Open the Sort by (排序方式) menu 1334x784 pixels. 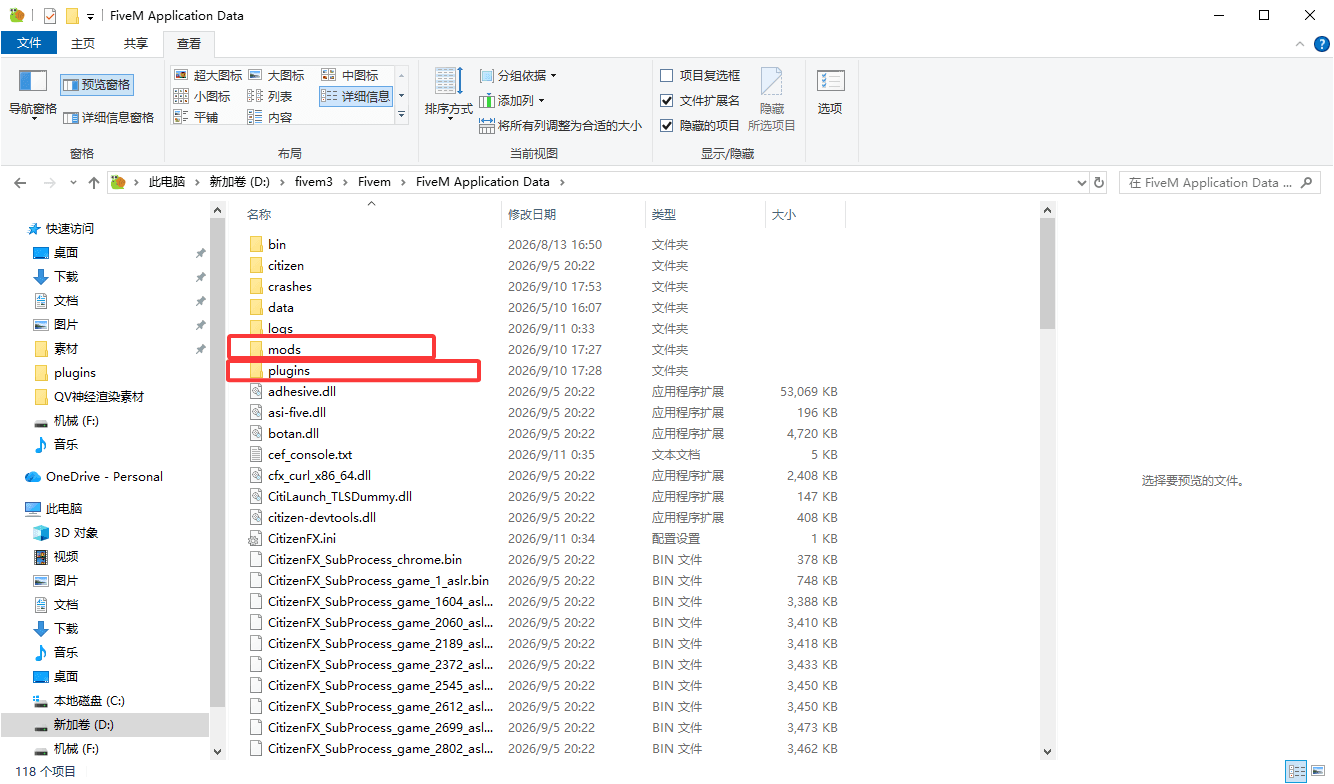448,95
